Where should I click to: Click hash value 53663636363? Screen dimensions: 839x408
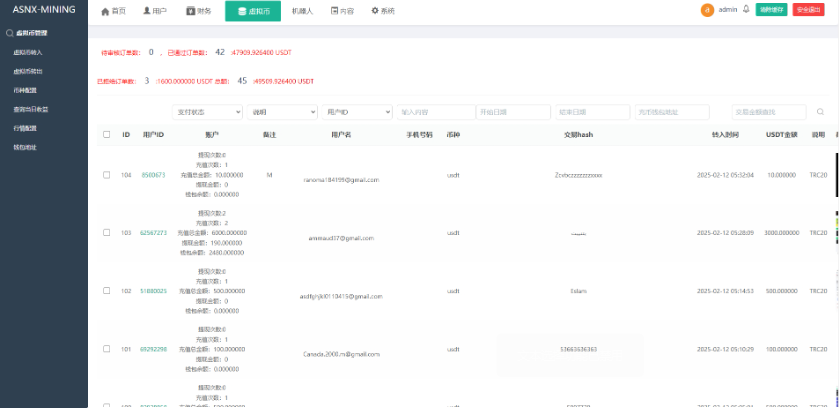578,349
